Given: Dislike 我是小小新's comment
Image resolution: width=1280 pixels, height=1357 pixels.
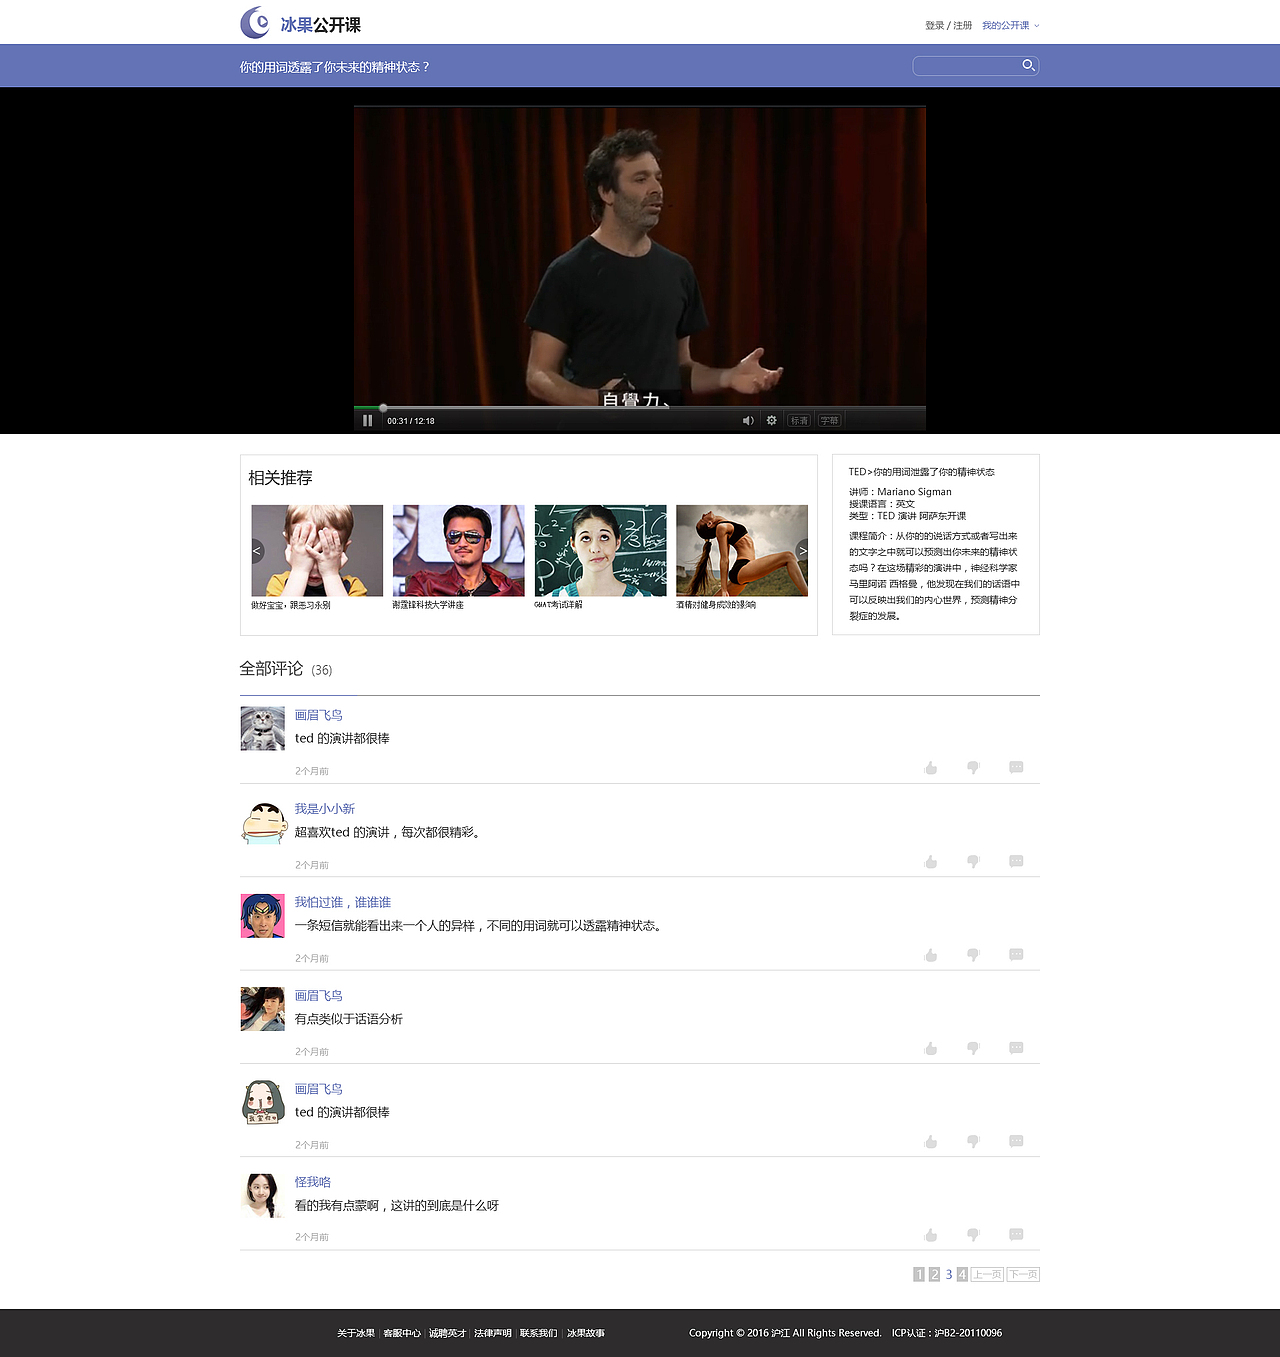Looking at the screenshot, I should (x=973, y=862).
